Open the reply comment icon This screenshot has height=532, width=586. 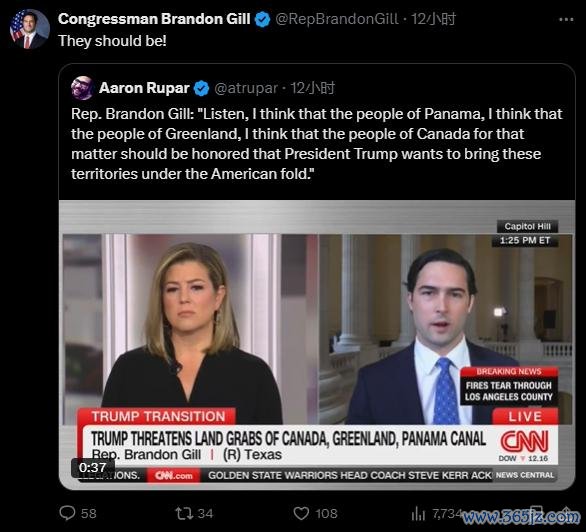(x=68, y=513)
